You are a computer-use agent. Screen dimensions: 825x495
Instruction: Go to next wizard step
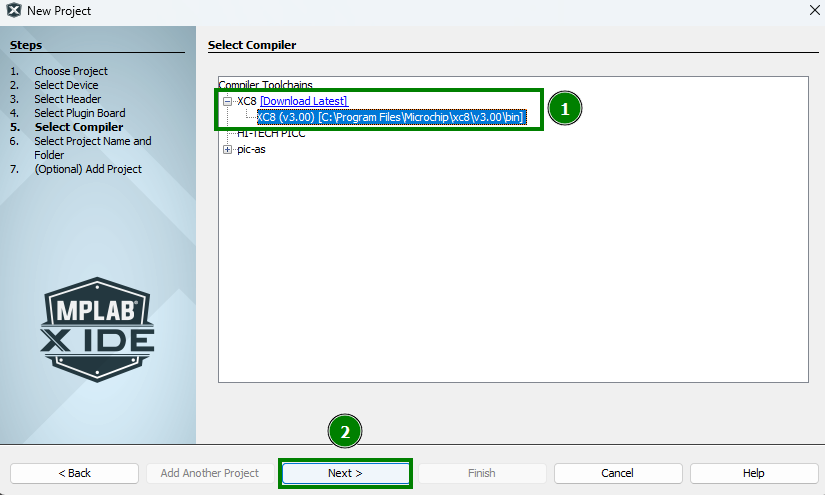click(345, 473)
